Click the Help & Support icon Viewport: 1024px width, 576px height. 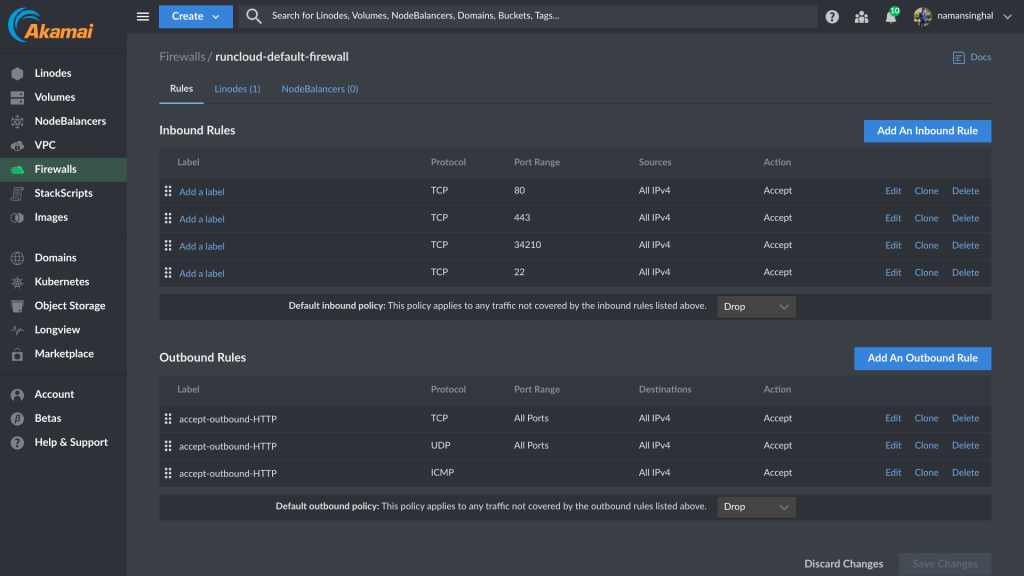[18, 443]
